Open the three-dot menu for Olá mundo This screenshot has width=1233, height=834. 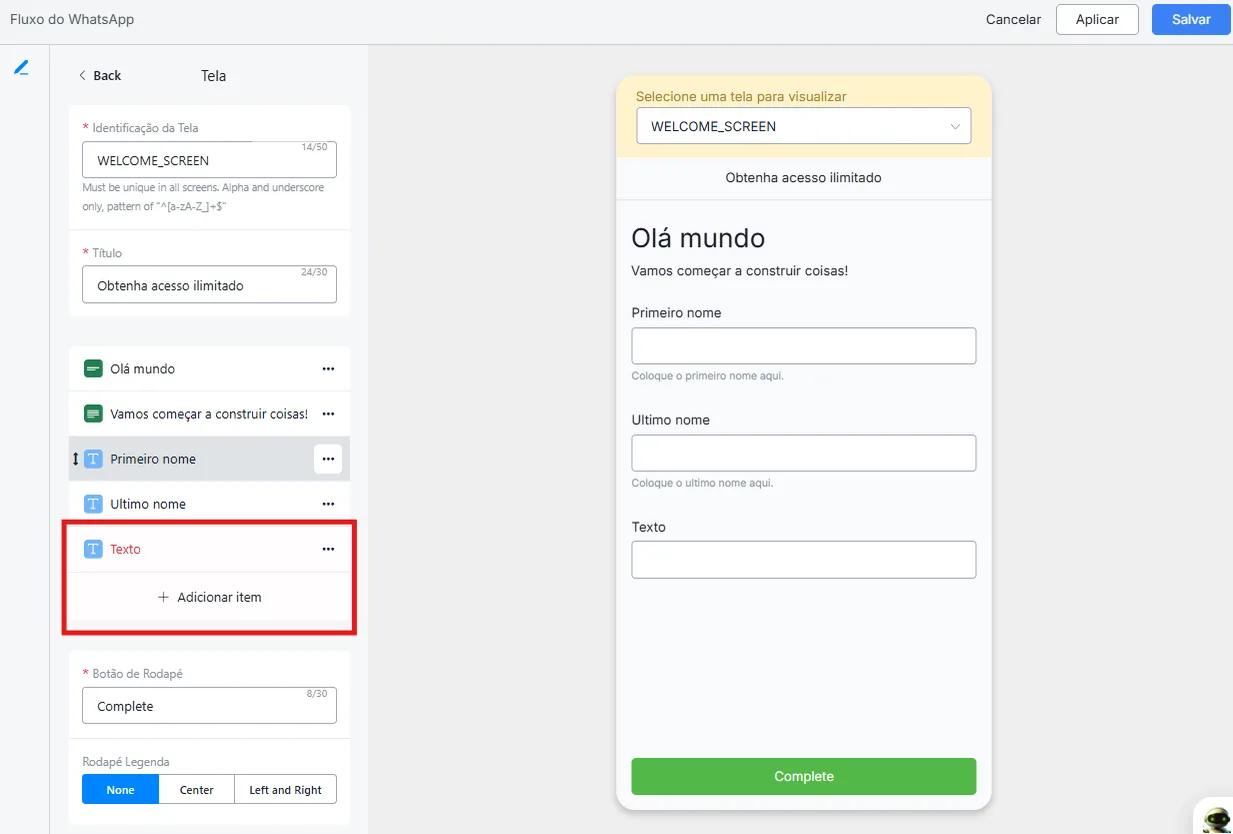pyautogui.click(x=328, y=369)
